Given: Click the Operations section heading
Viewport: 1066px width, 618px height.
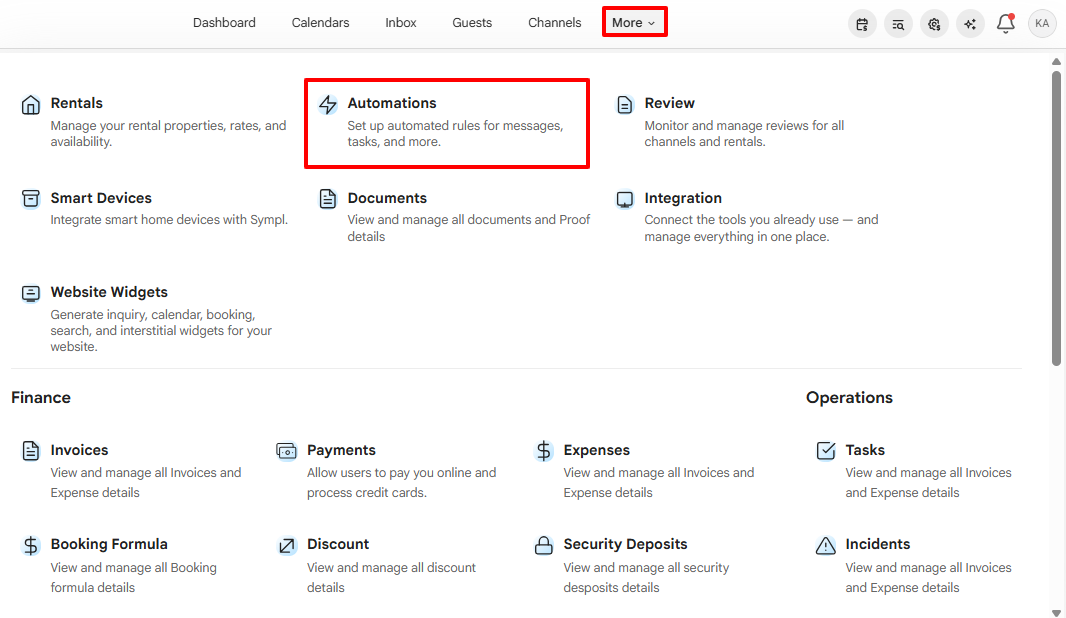Looking at the screenshot, I should (x=849, y=398).
